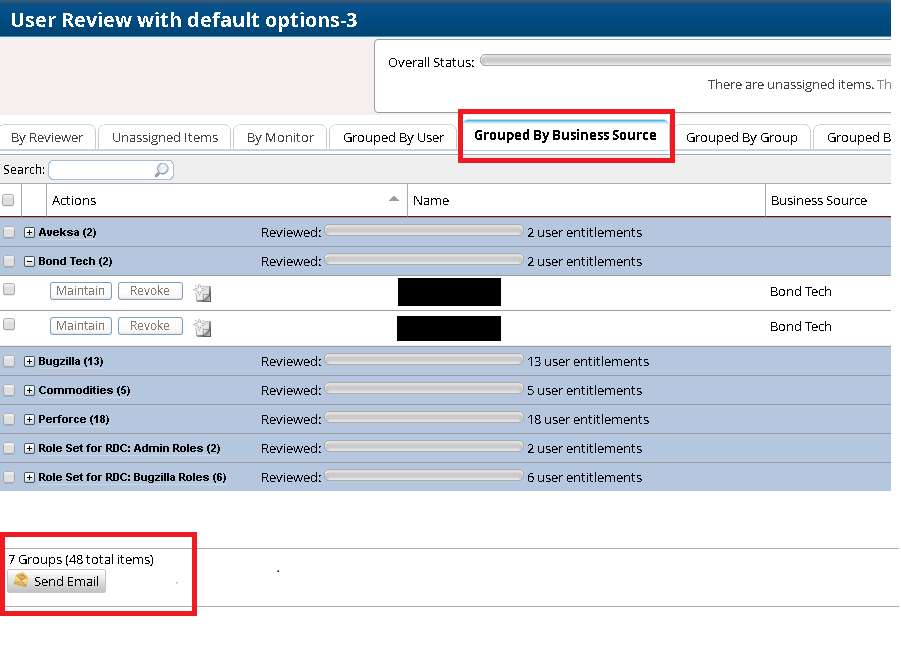The width and height of the screenshot is (901, 645).
Task: Expand the Bugzilla (13) group
Action: click(x=30, y=362)
